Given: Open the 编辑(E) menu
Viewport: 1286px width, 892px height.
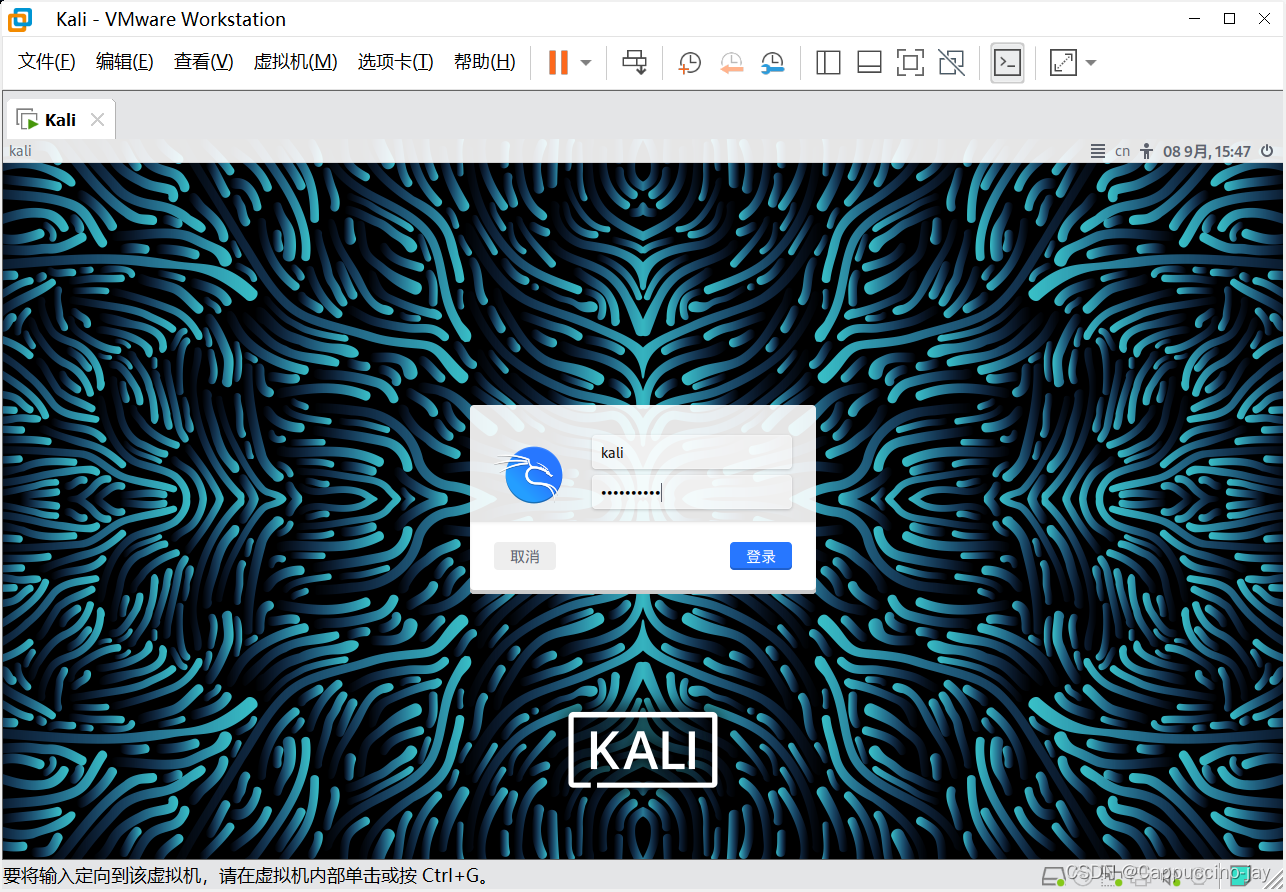Looking at the screenshot, I should coord(125,62).
